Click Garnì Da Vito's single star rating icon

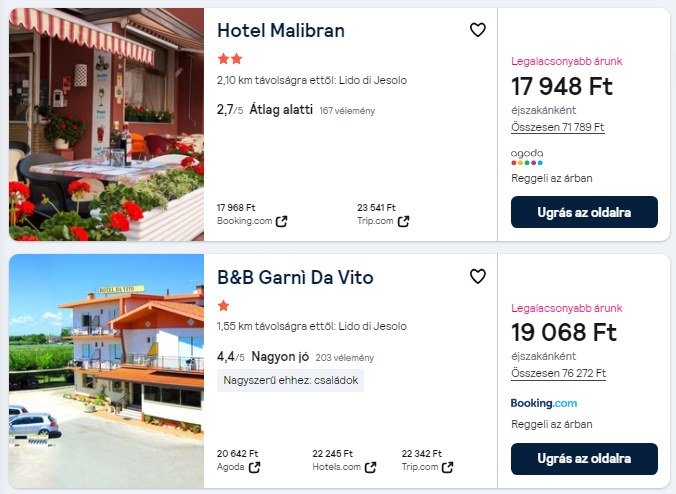pos(223,305)
